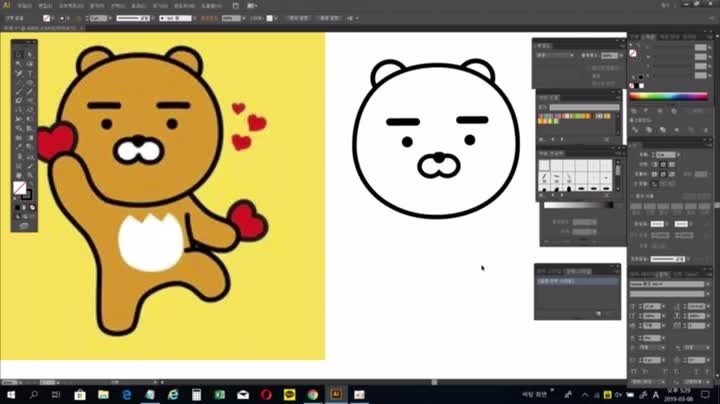Choose Butt Cap in Stroke panel
This screenshot has height=404, width=720.
coord(655,164)
